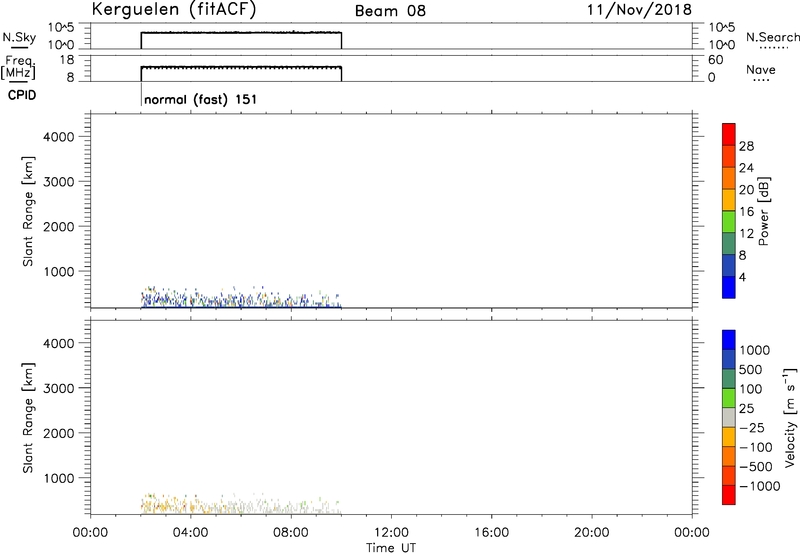This screenshot has height=554, width=800.
Task: Click the 'Freq. [MHz]' label
Action: (18, 67)
